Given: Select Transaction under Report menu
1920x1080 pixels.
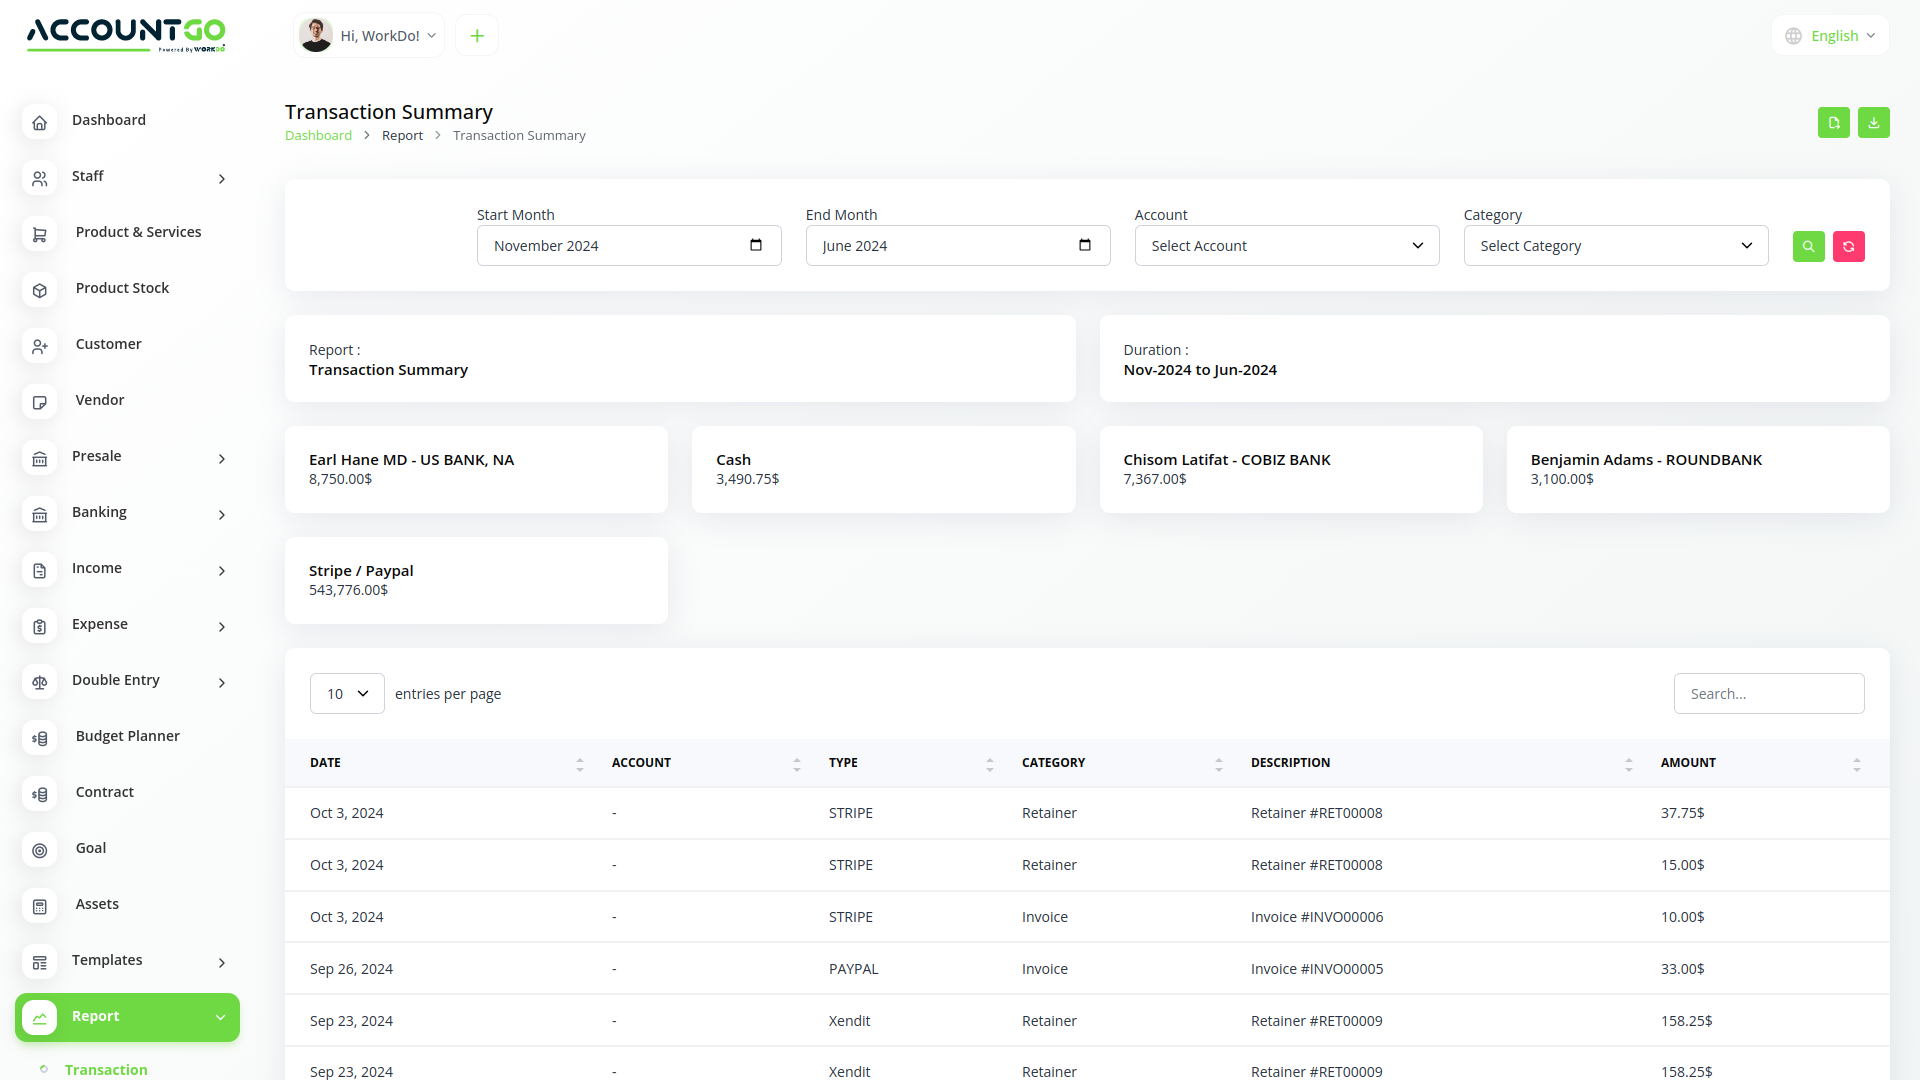Looking at the screenshot, I should 106,1070.
